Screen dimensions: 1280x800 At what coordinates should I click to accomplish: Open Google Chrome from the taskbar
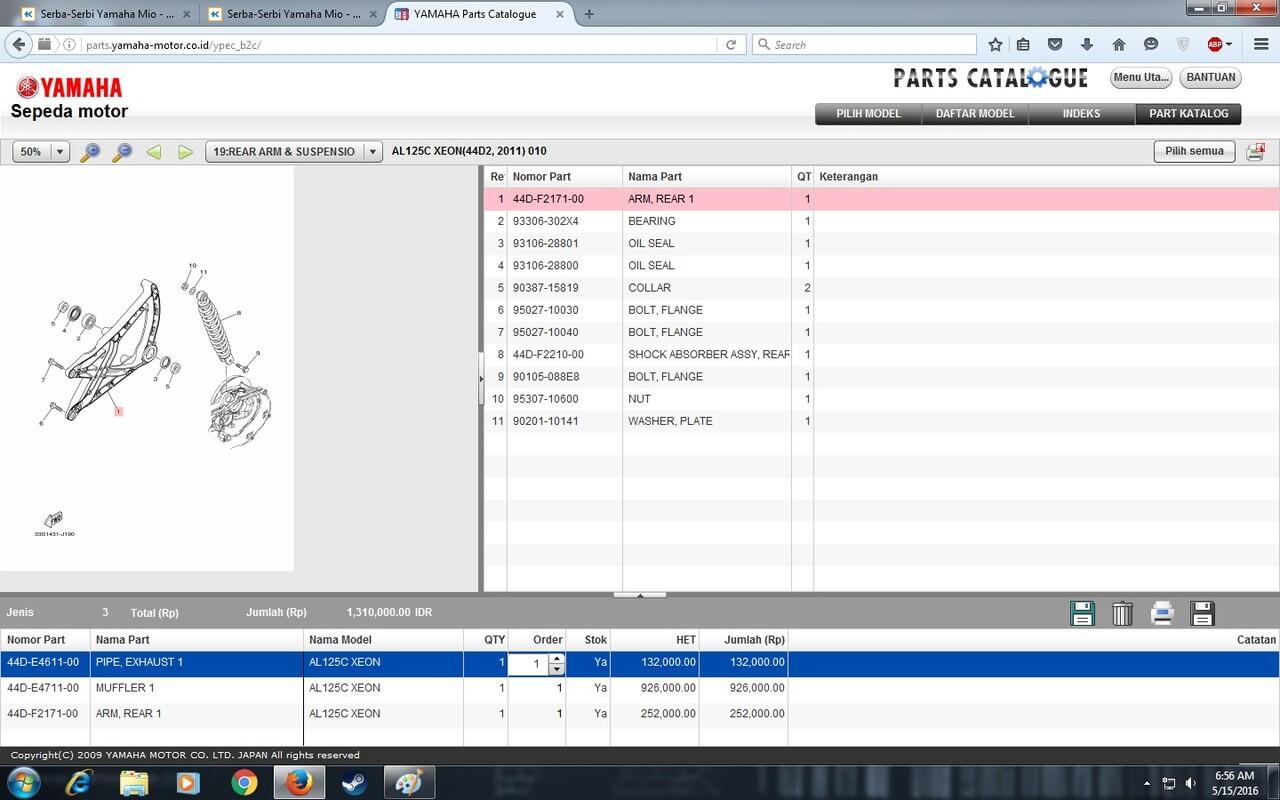243,782
